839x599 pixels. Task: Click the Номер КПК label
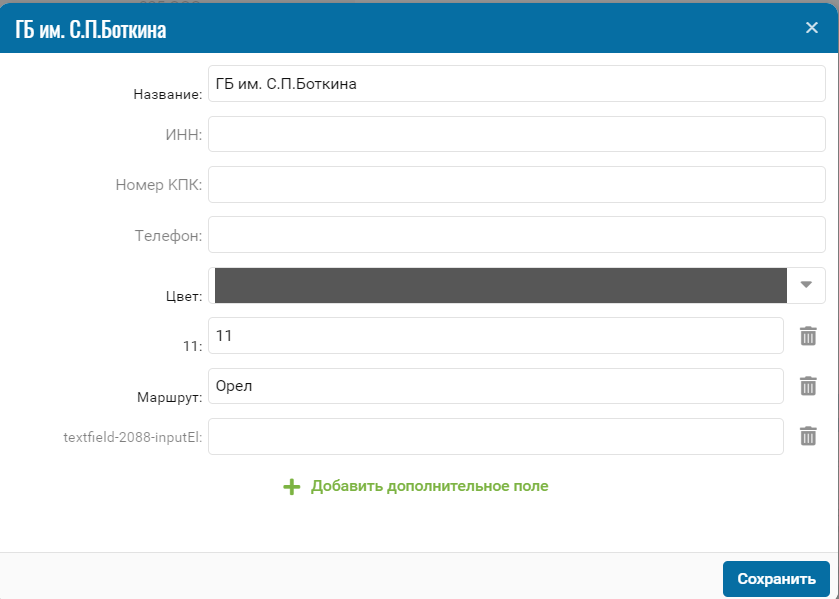158,185
